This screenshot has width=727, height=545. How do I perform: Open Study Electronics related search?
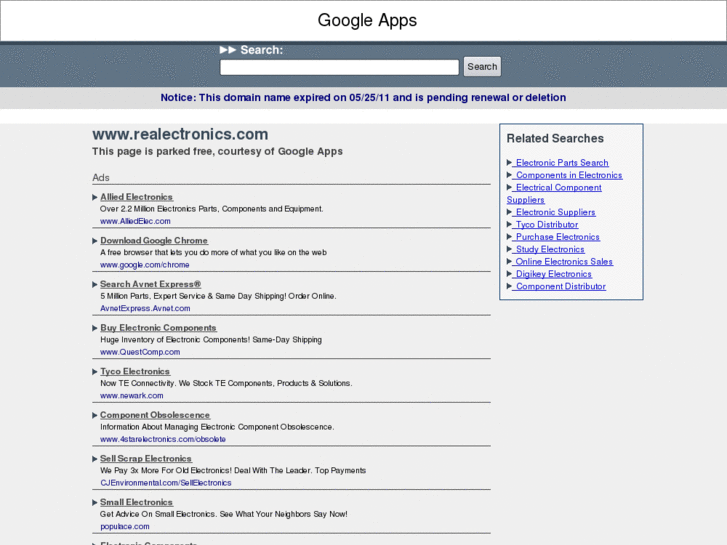pyautogui.click(x=550, y=250)
